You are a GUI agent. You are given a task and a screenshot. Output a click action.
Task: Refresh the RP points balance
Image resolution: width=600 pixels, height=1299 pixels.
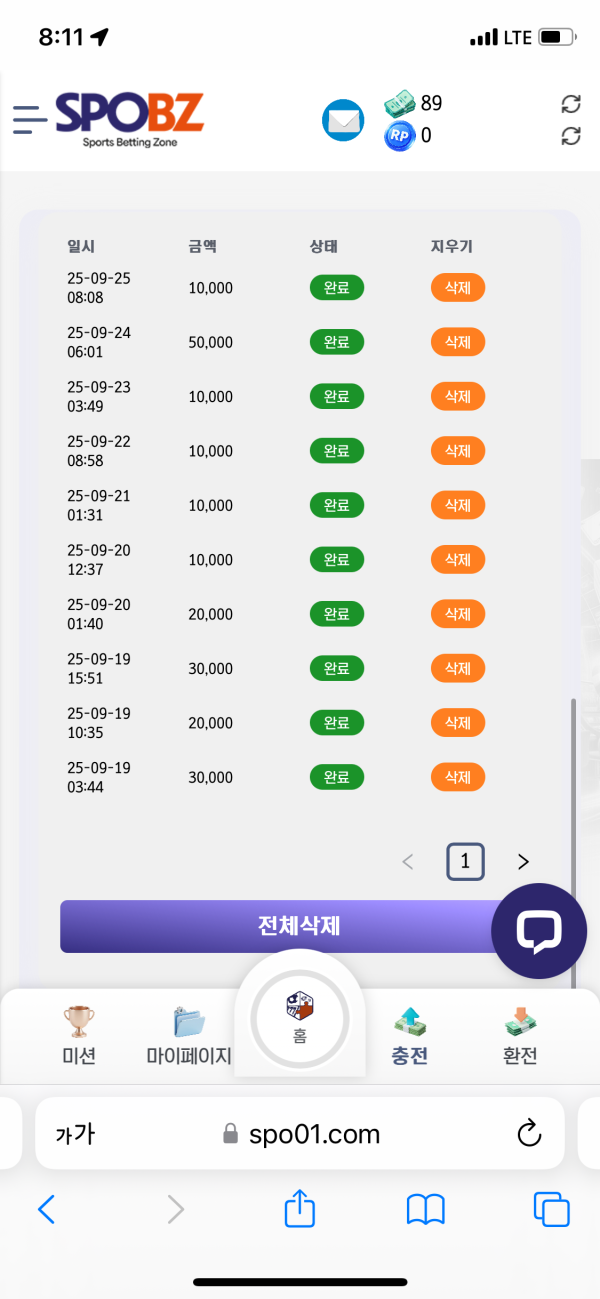[x=571, y=136]
